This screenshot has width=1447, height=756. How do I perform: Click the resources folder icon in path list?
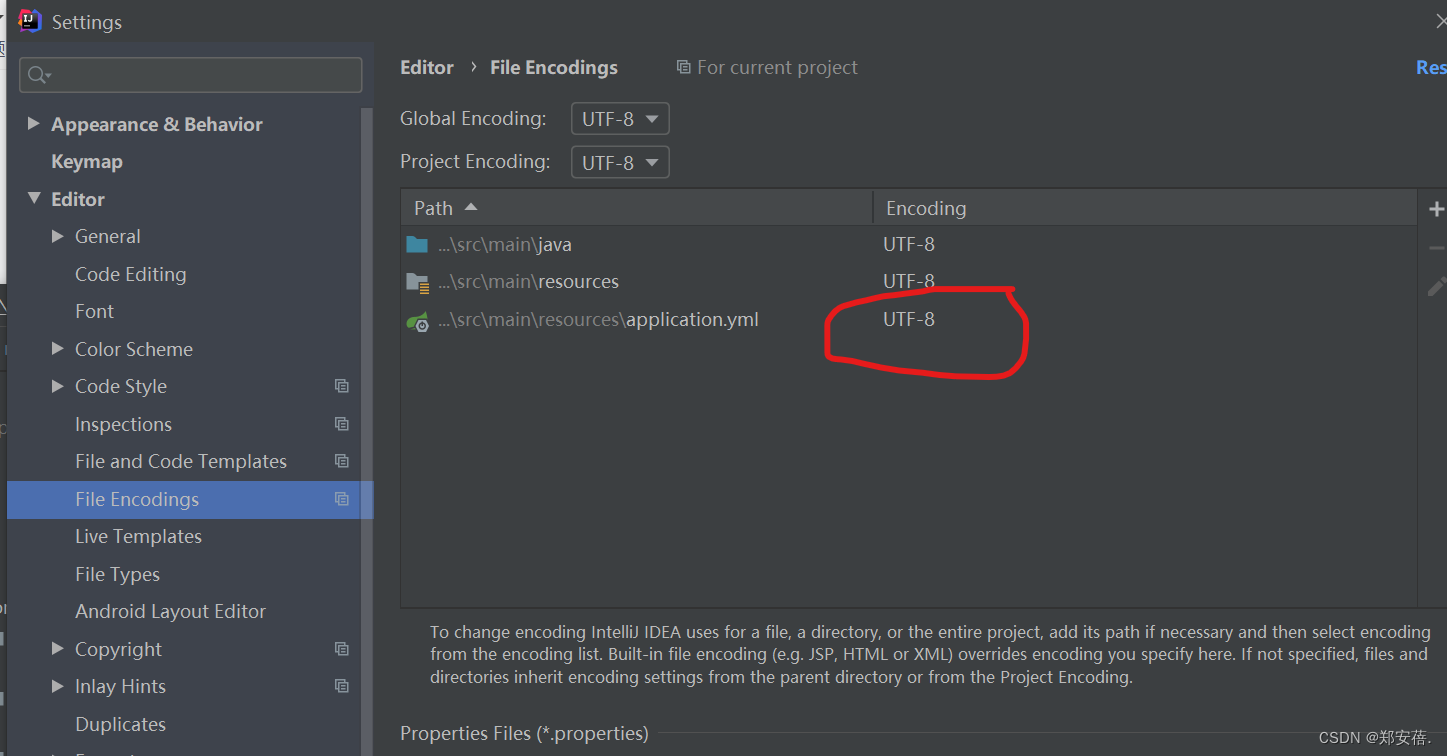[x=419, y=281]
